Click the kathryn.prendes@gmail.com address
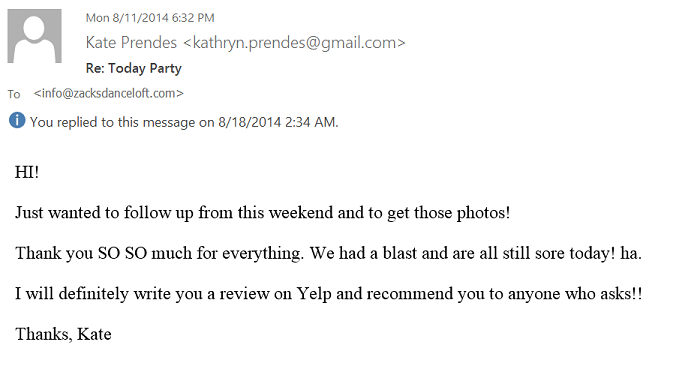 pos(294,43)
